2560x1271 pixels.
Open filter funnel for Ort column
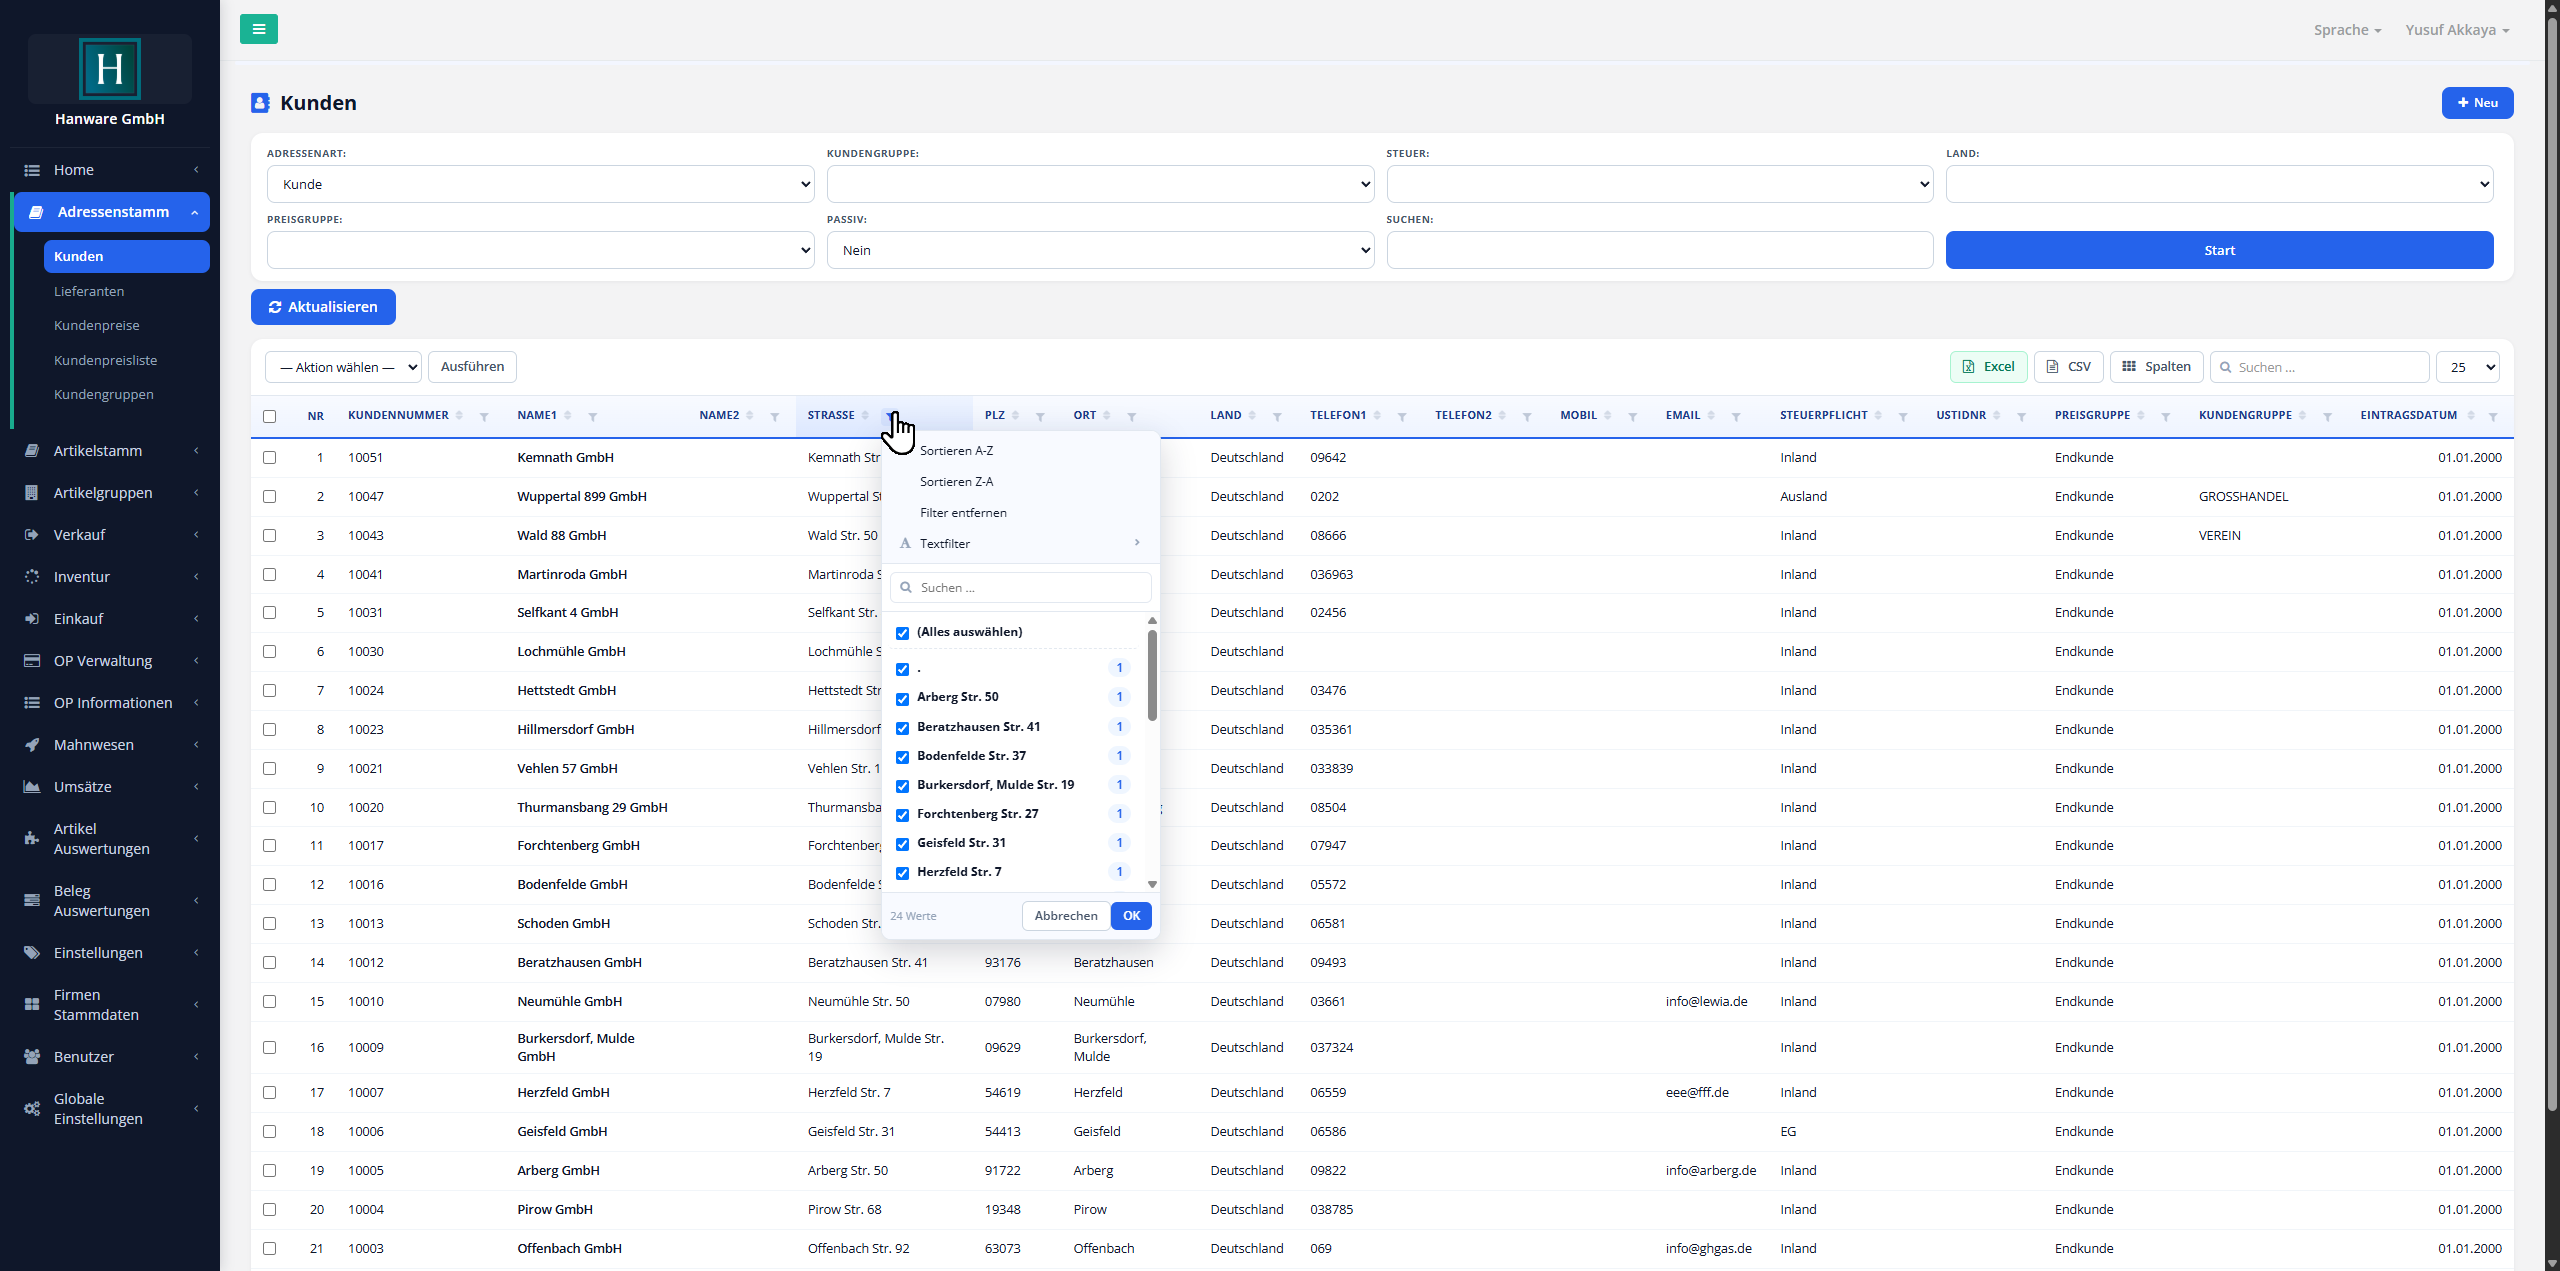[x=1132, y=416]
